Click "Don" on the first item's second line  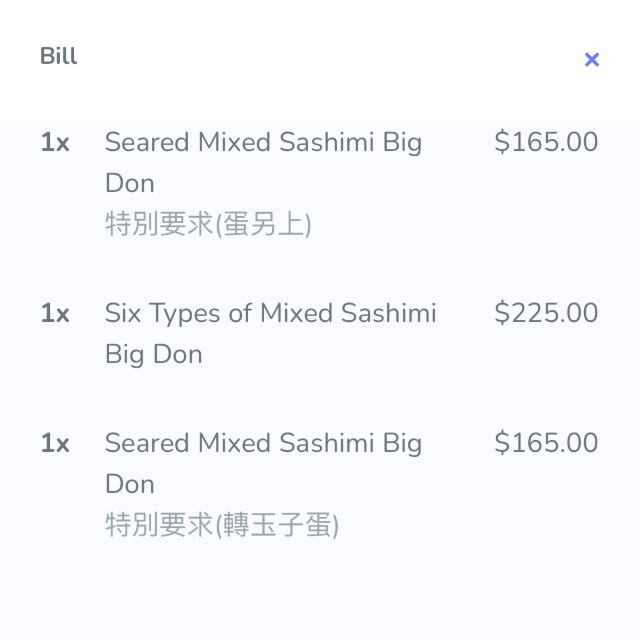pyautogui.click(x=130, y=184)
